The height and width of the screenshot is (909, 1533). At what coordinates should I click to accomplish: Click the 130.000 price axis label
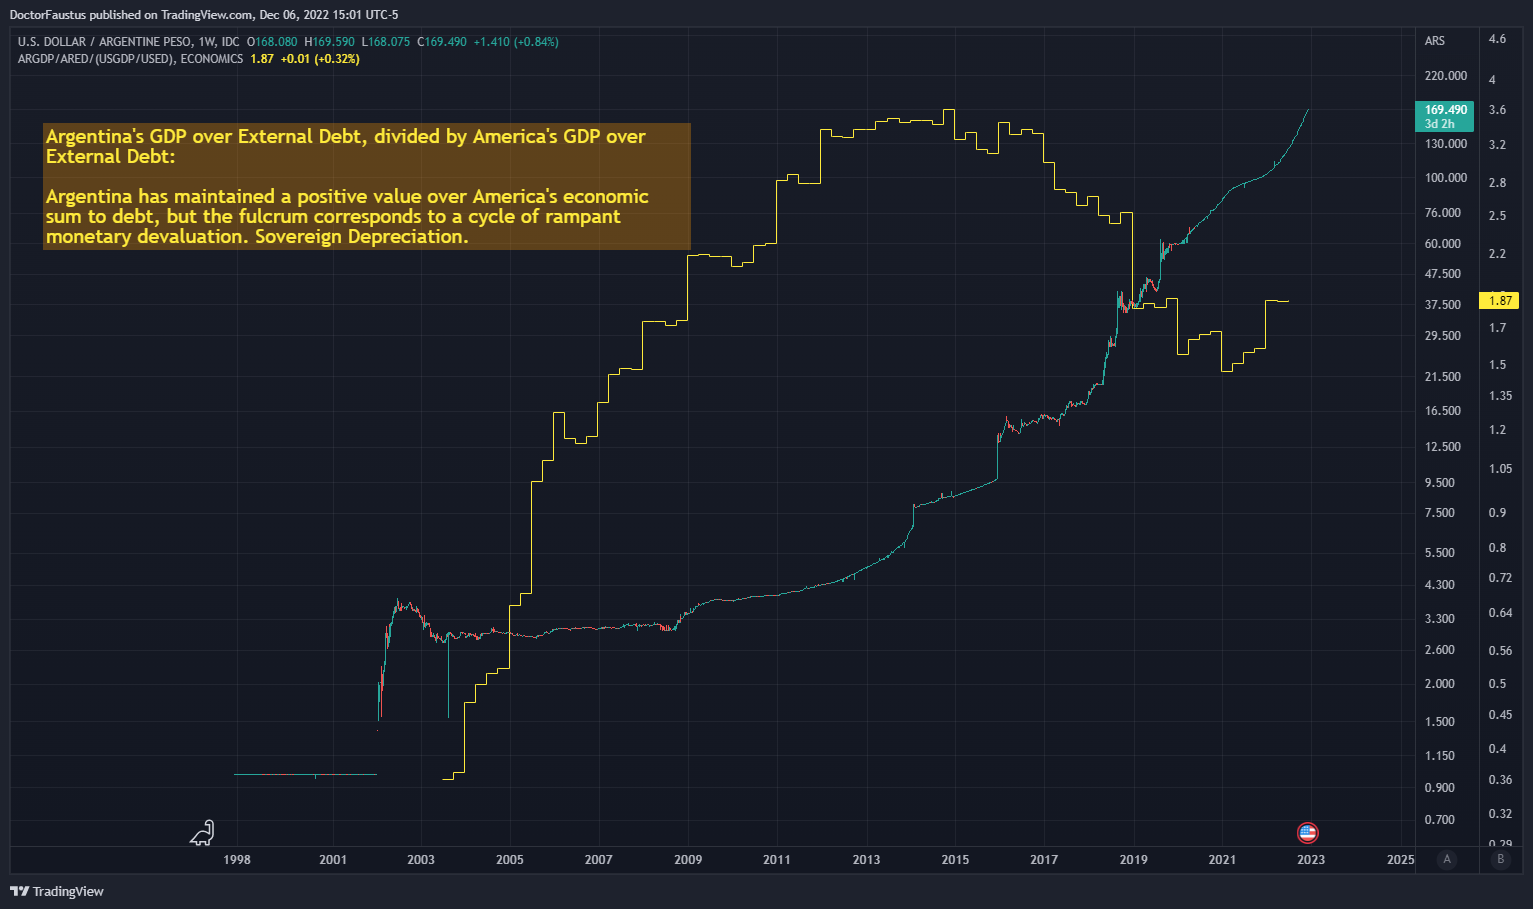[1446, 144]
